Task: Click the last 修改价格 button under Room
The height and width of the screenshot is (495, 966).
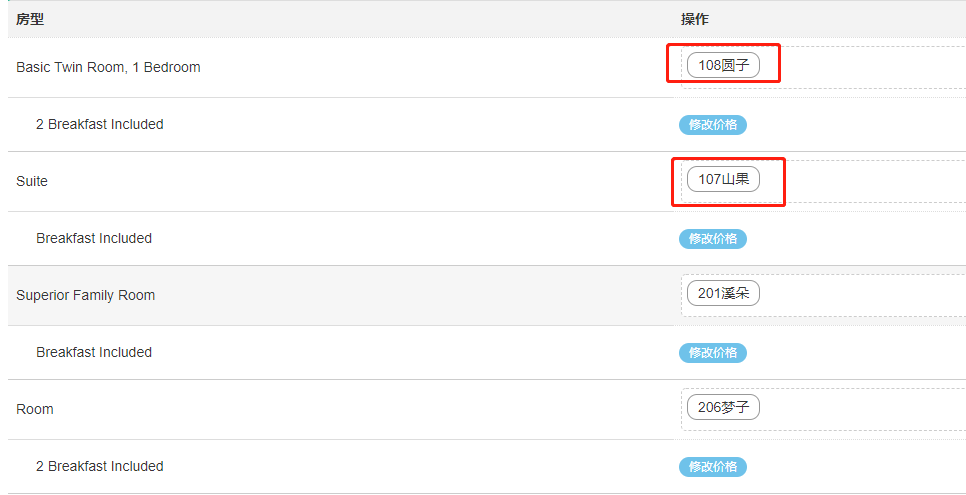Action: [x=713, y=467]
